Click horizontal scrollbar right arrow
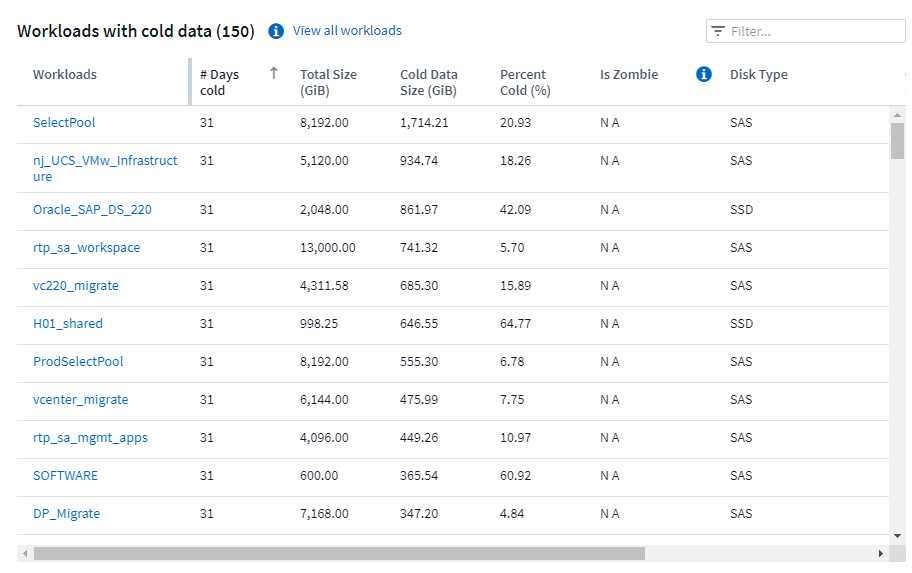The height and width of the screenshot is (573, 912). [x=881, y=553]
